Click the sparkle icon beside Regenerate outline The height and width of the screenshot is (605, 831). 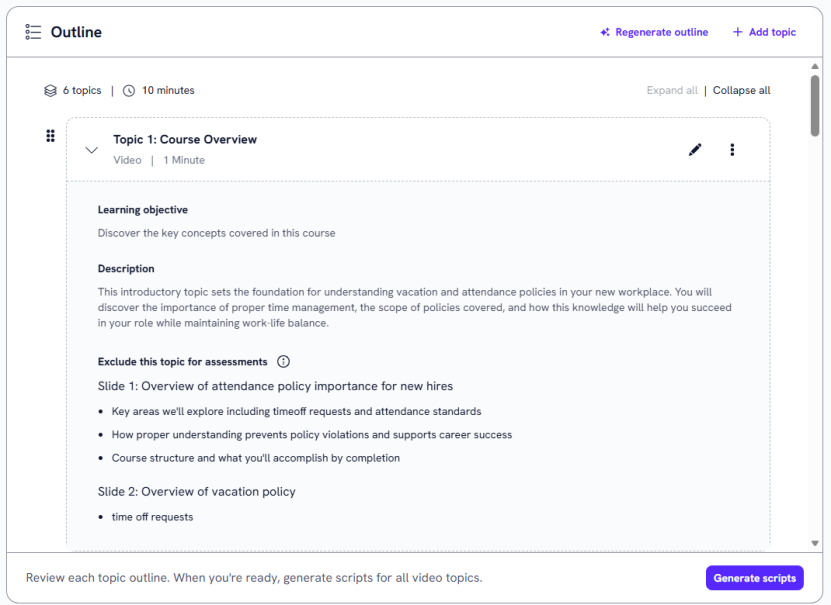[x=605, y=32]
